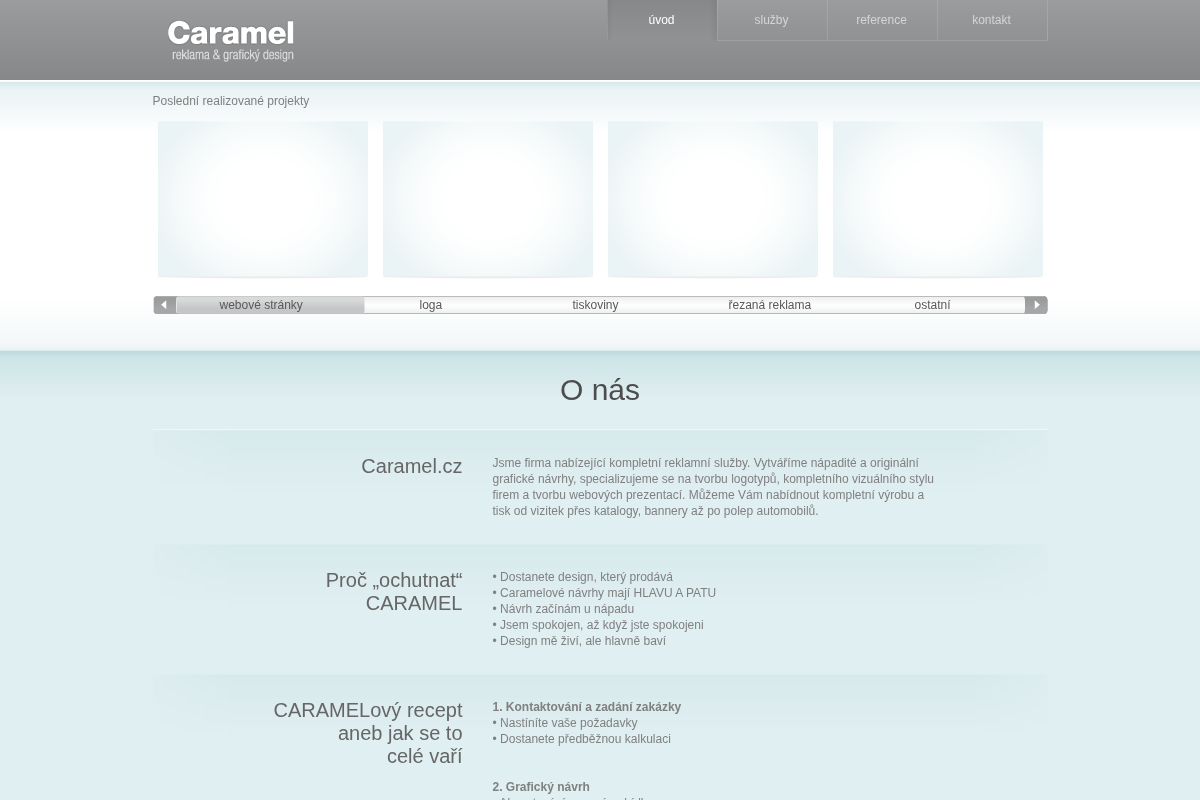Click the left arrow of the project slider
Screen dimensions: 1200x800
[165, 305]
